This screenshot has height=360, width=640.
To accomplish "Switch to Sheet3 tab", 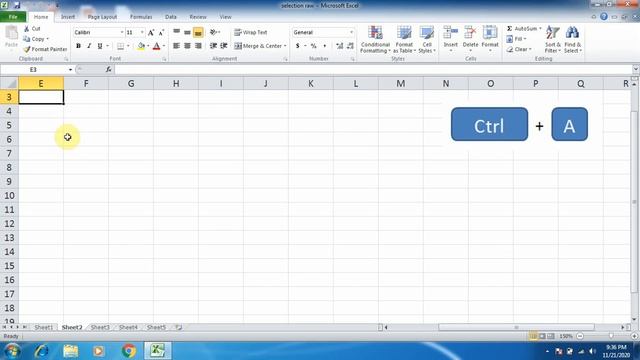I will pos(100,327).
